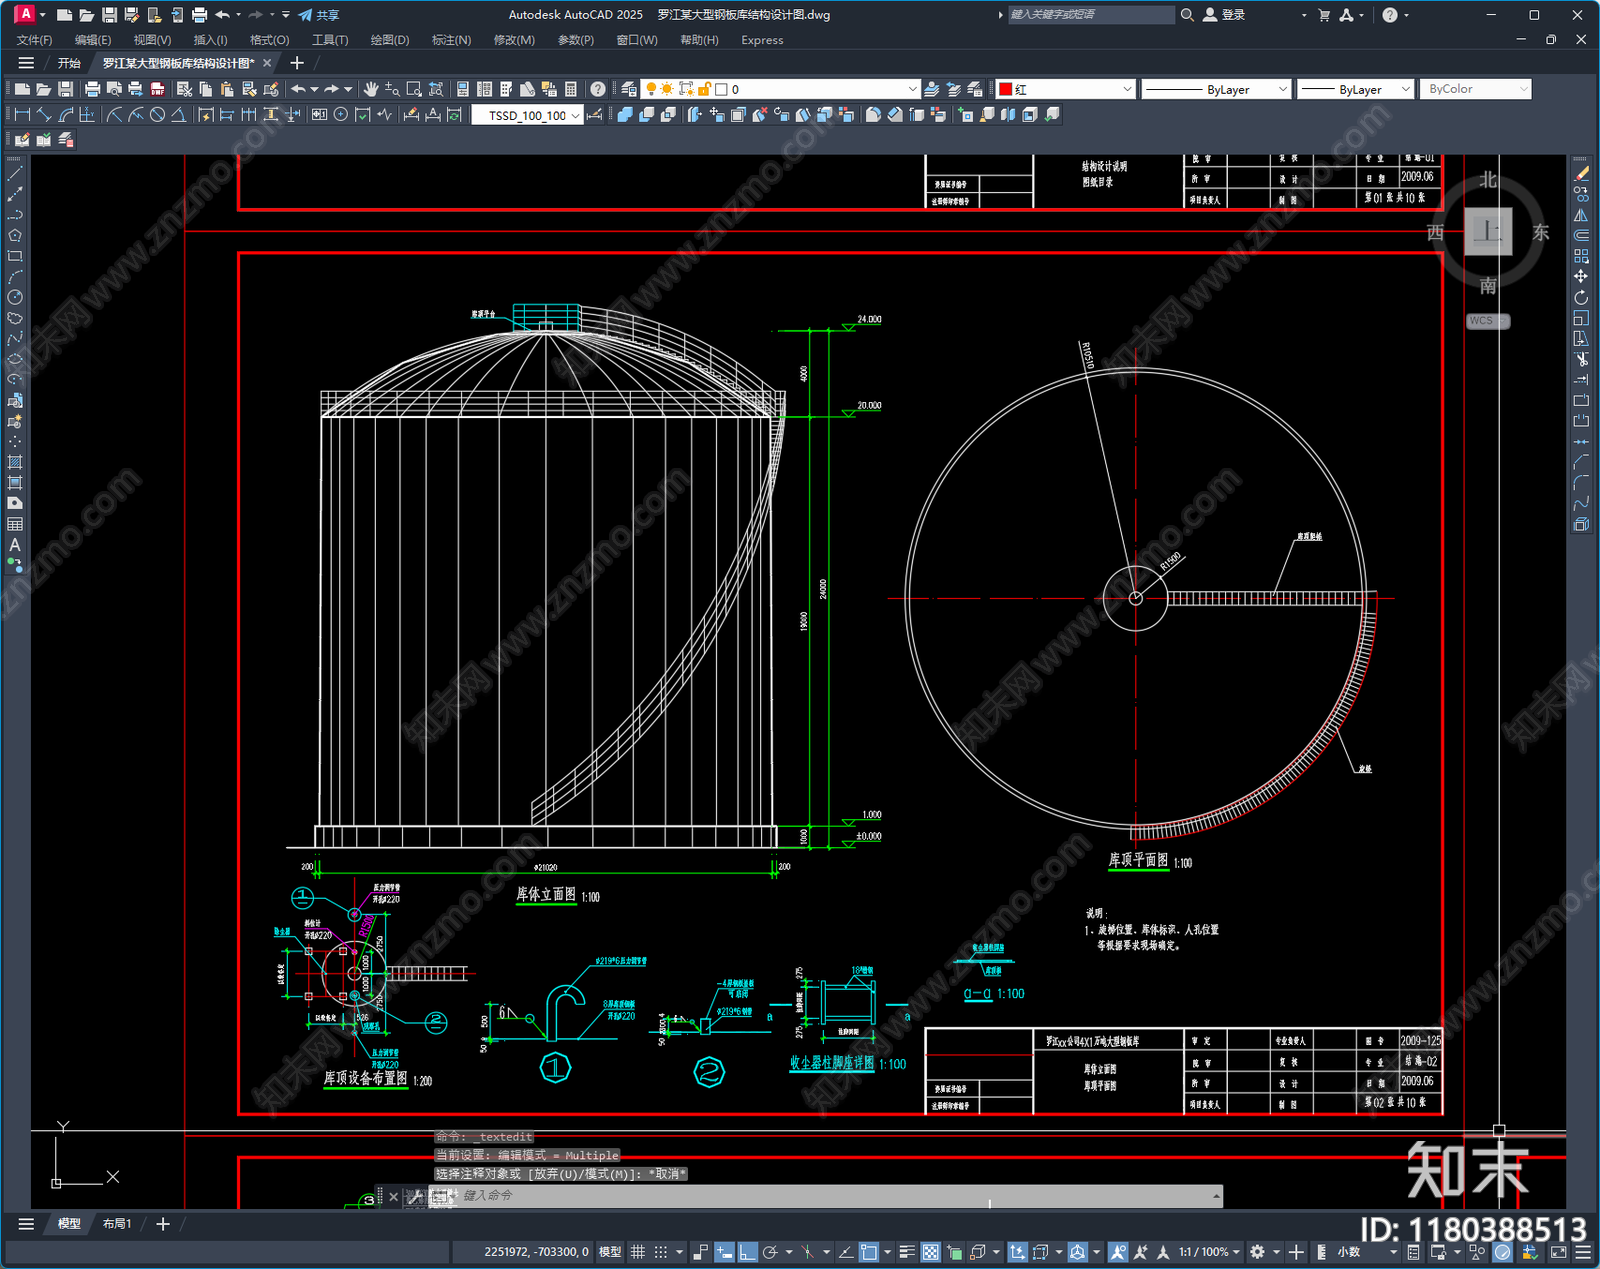
Task: Click the Pan hand icon
Action: tap(371, 89)
